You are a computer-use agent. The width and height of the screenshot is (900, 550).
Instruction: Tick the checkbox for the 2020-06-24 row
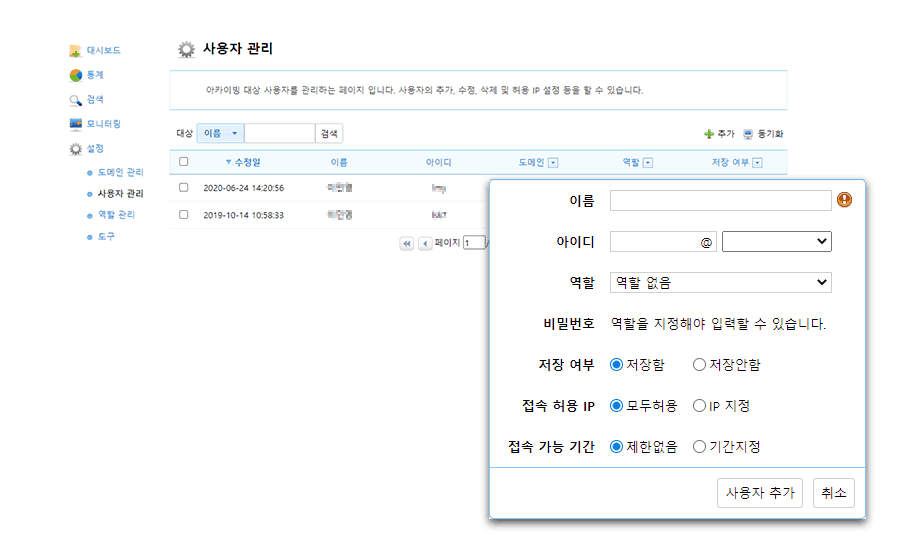point(183,187)
